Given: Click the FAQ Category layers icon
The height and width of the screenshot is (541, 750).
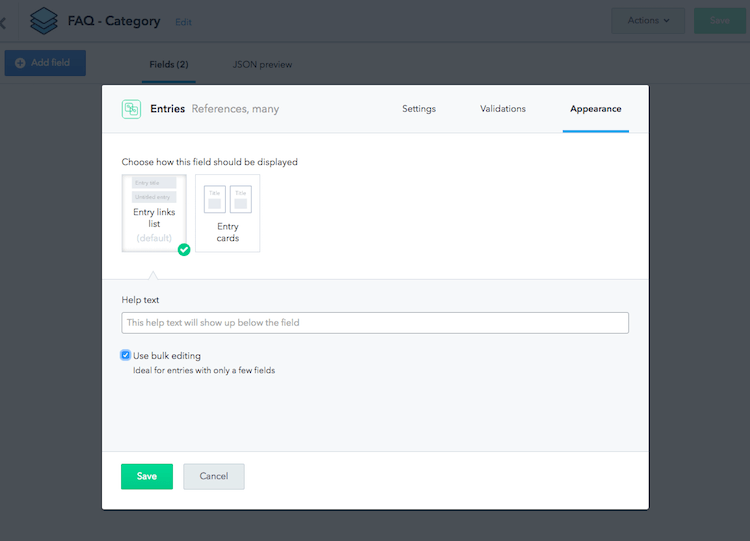Looking at the screenshot, I should tap(44, 21).
